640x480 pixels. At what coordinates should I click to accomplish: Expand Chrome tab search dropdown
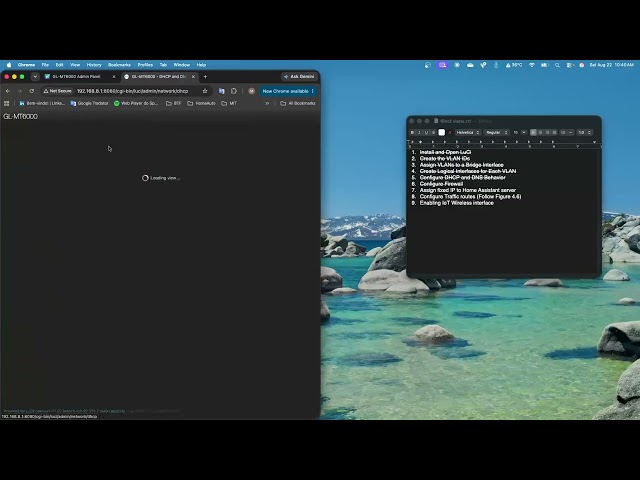tap(35, 76)
